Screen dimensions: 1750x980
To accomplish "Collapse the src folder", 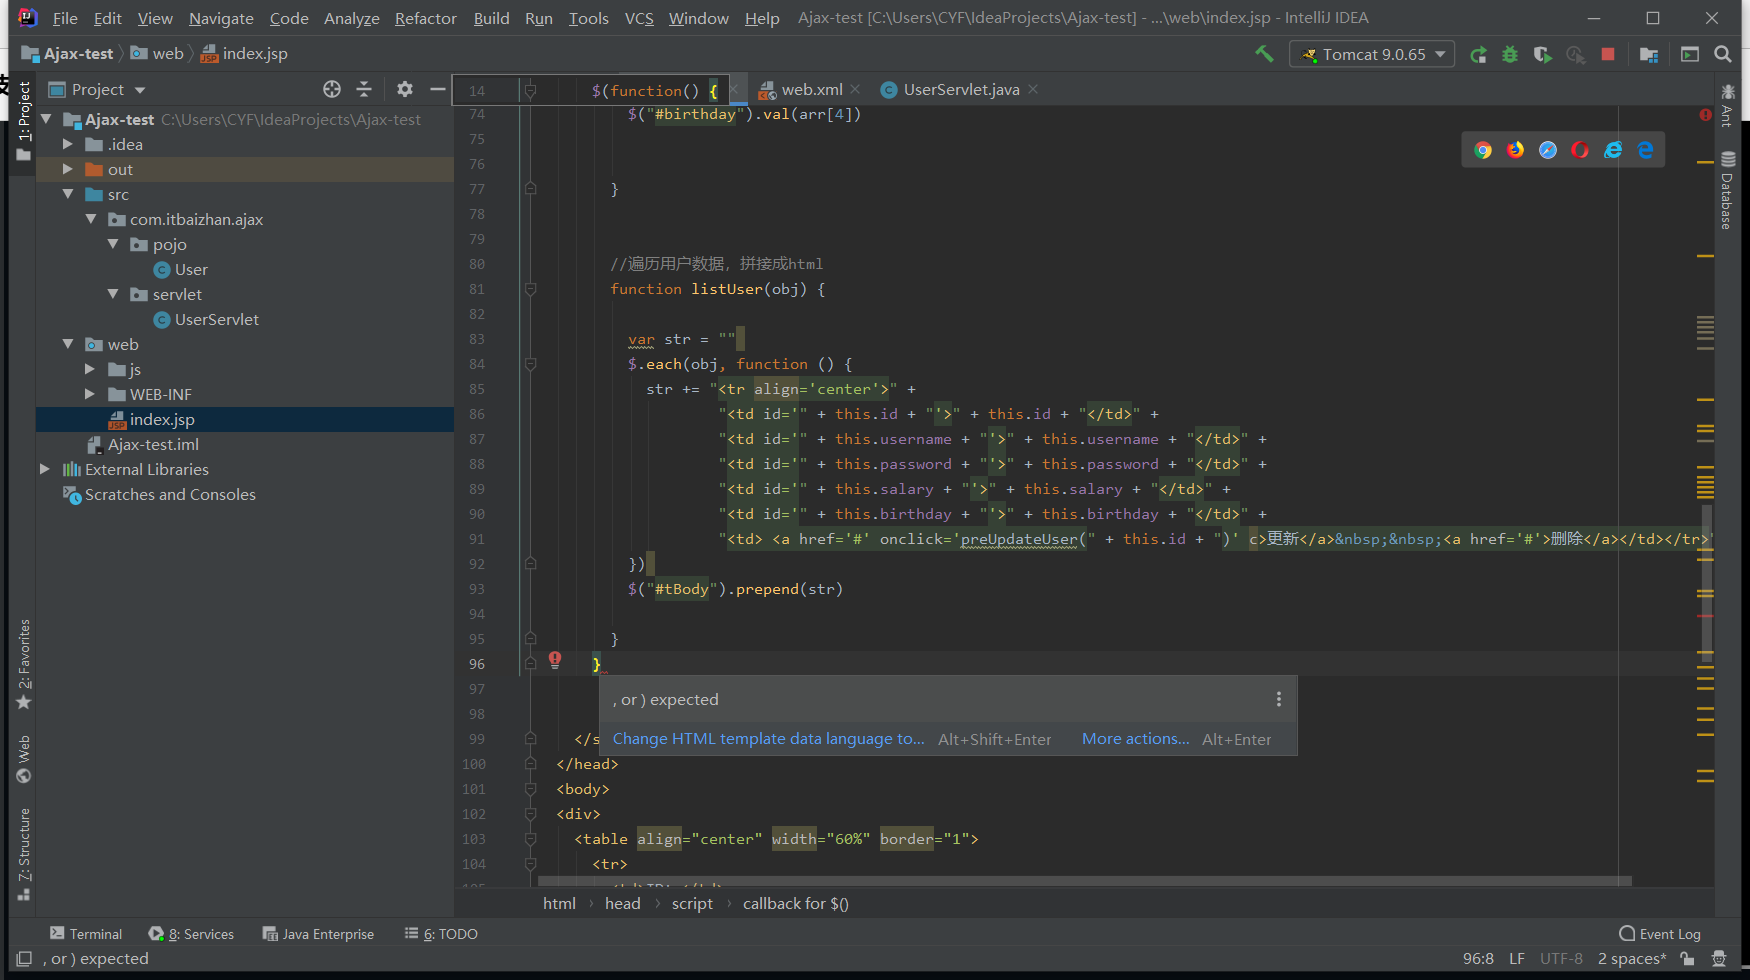I will click(68, 194).
